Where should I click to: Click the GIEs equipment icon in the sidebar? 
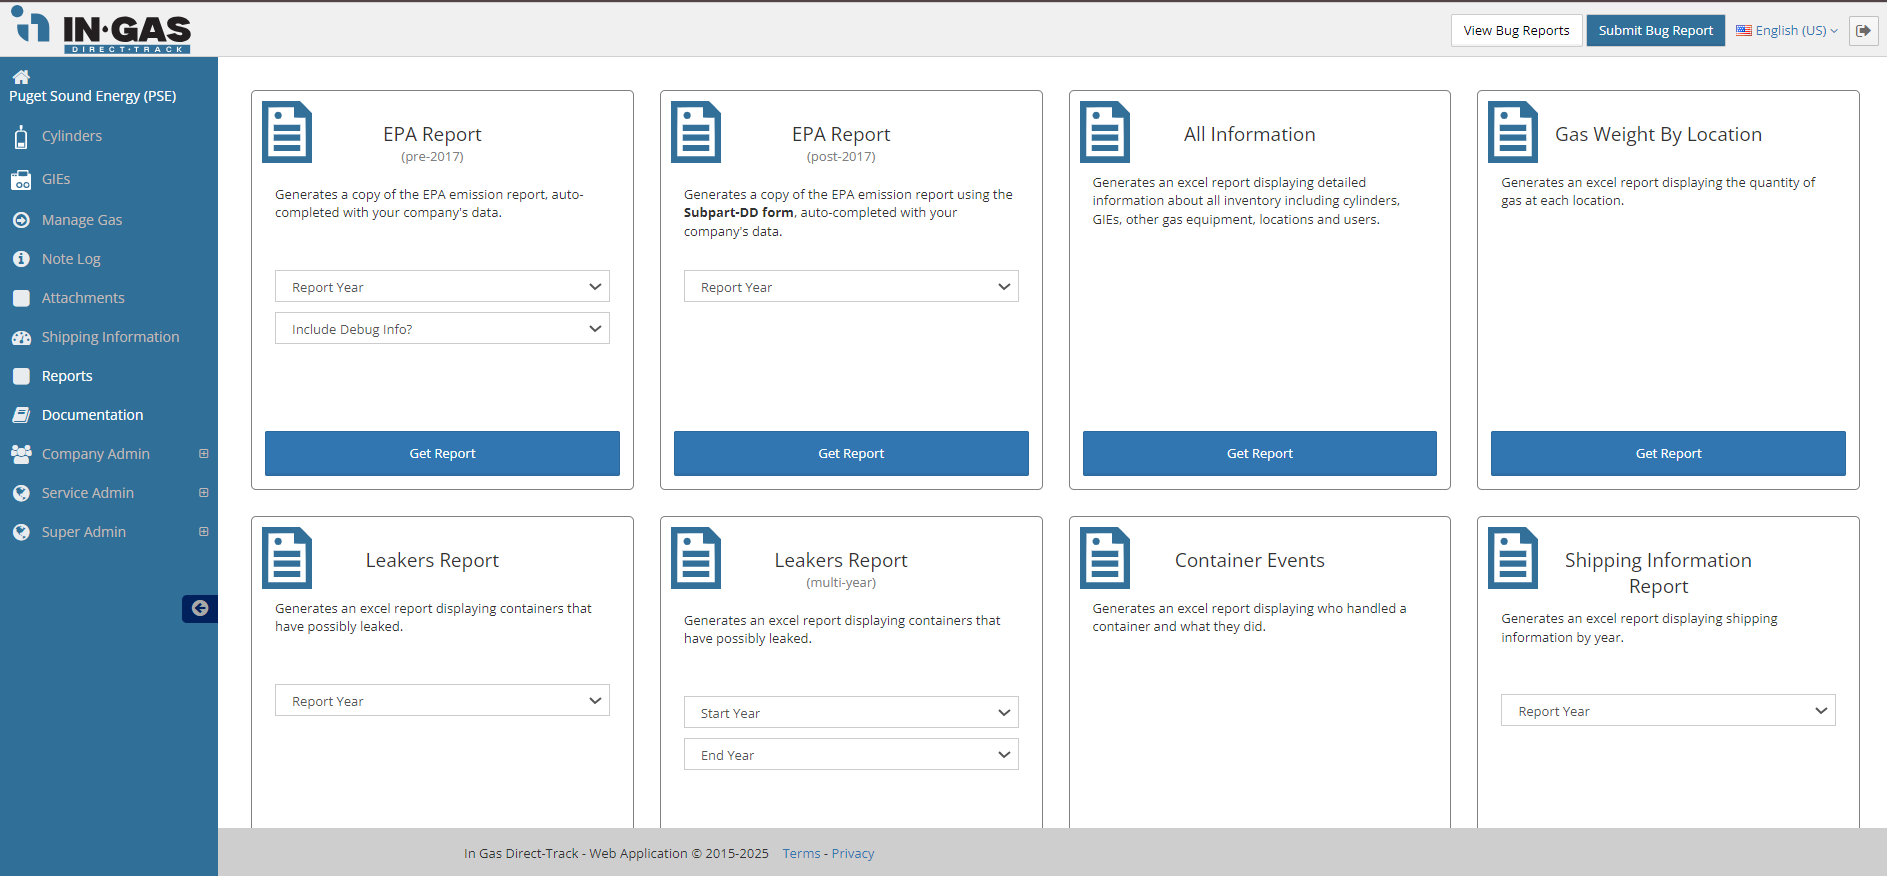click(21, 180)
